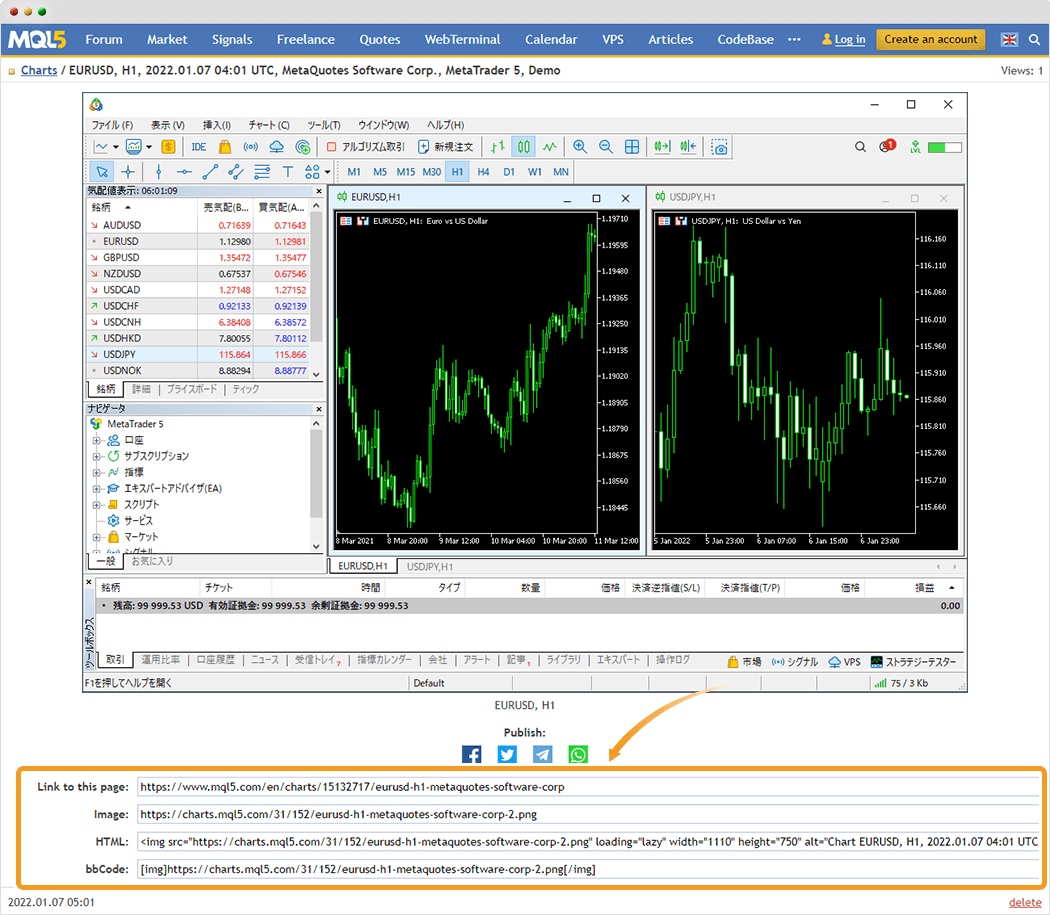Click the language flag icon in MQL5 header

pyautogui.click(x=1009, y=40)
